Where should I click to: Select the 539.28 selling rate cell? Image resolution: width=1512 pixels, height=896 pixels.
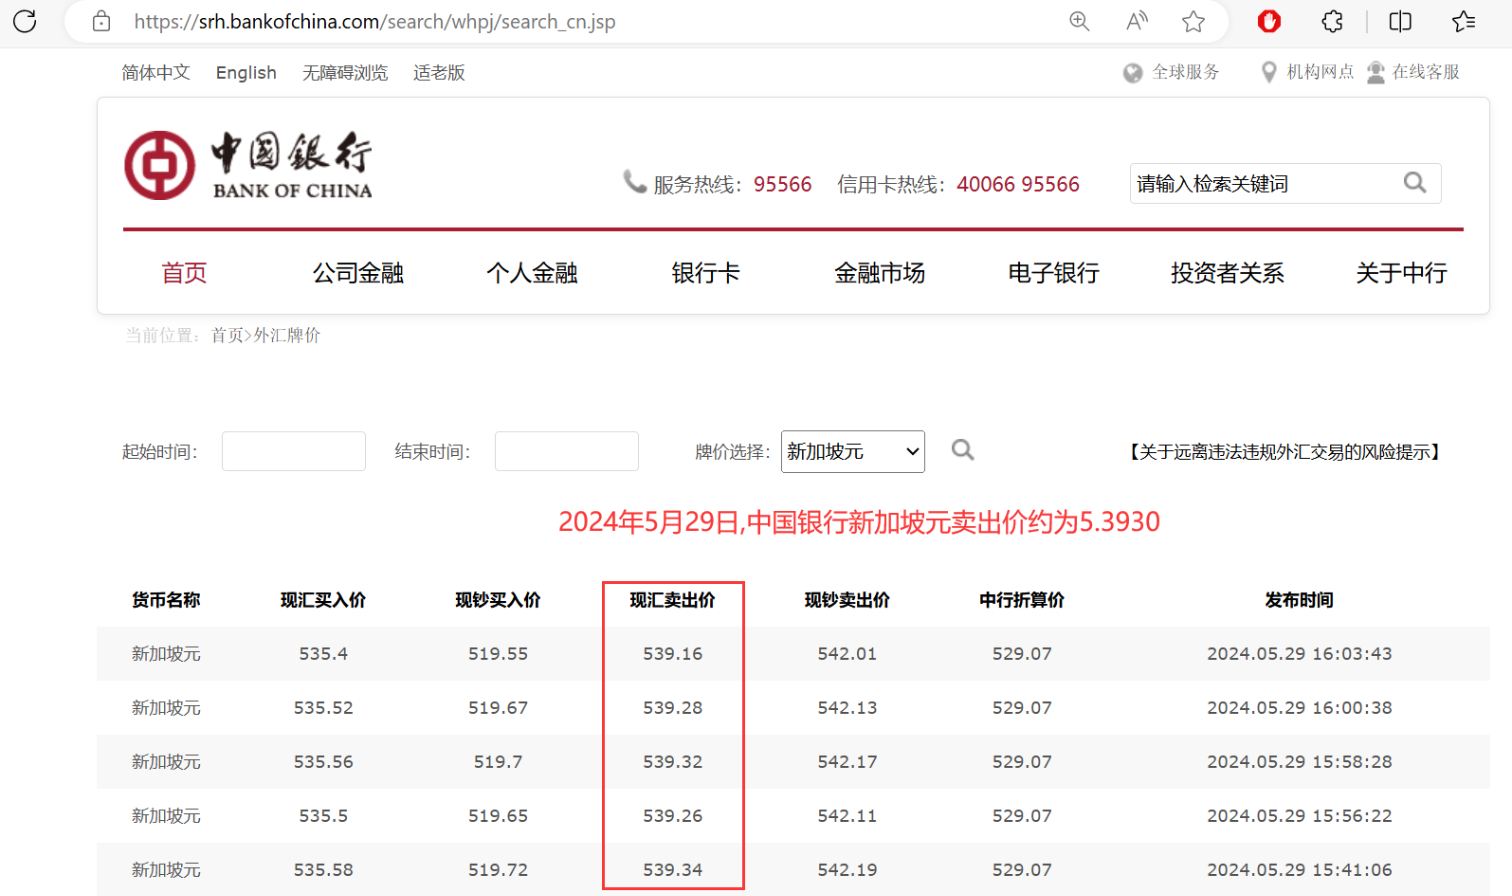click(x=673, y=708)
